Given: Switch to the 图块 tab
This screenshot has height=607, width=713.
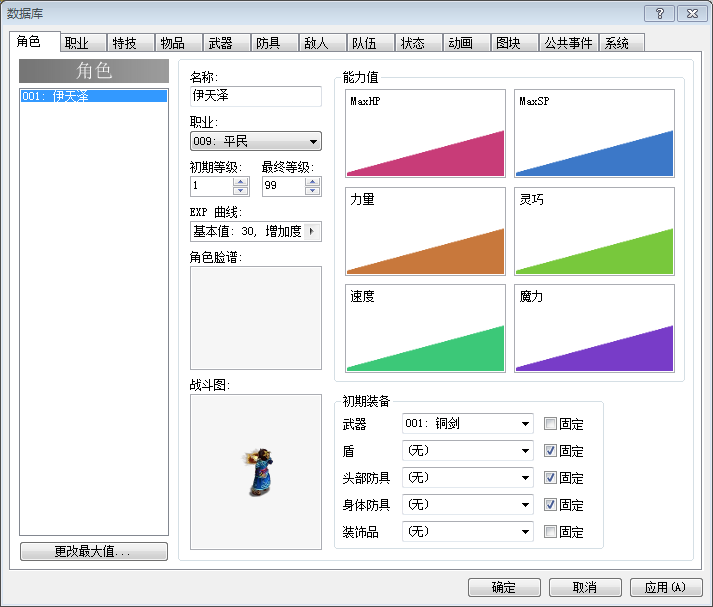Looking at the screenshot, I should [x=515, y=43].
